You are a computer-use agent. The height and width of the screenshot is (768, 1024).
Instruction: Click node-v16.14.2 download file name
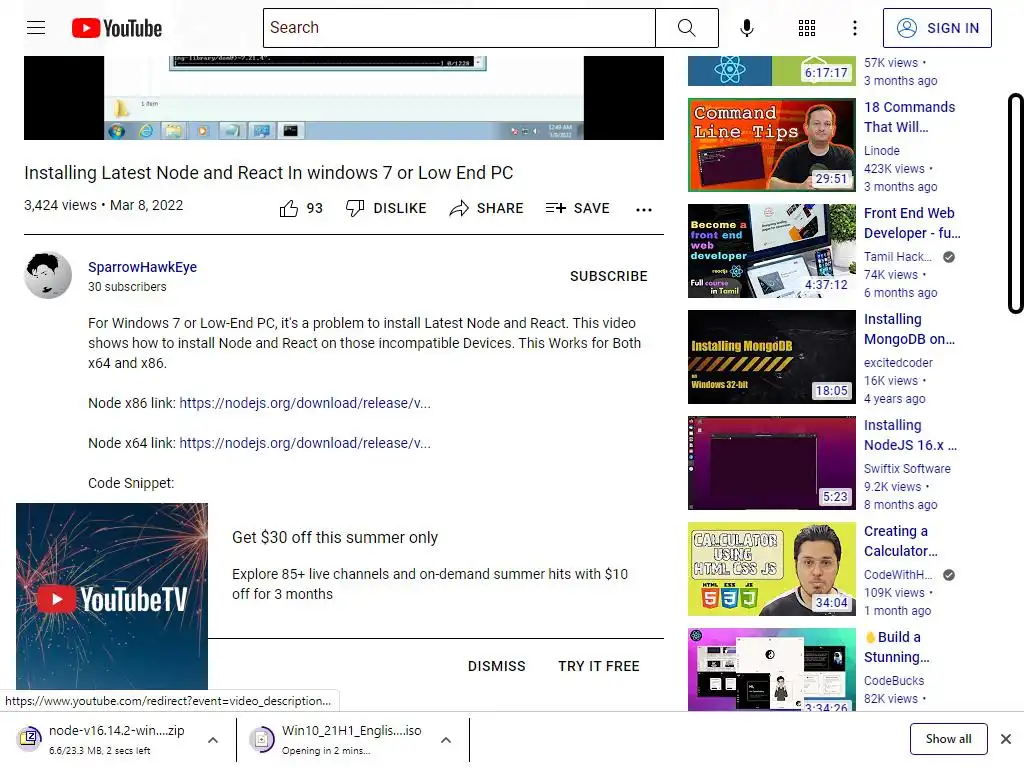[117, 731]
